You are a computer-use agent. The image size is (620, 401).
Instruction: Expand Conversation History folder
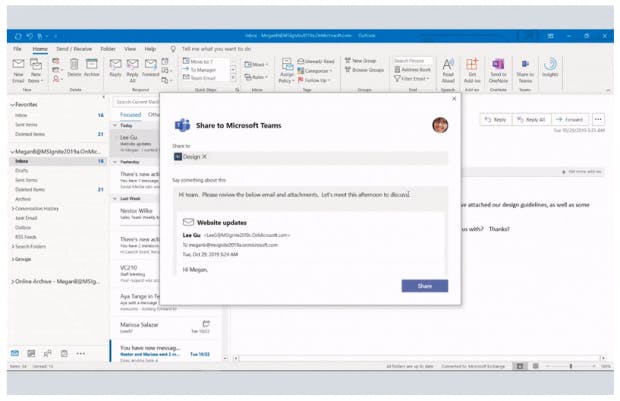click(13, 208)
